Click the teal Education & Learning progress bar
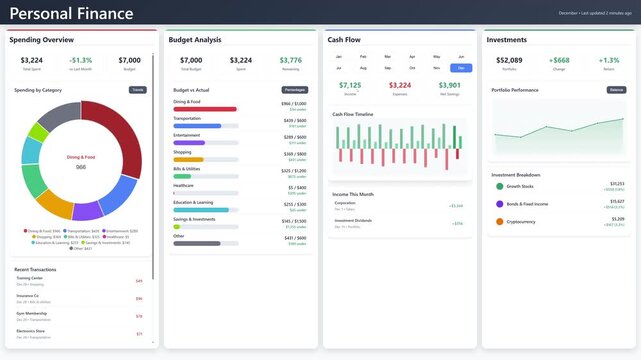Screen dimensions: 641x360 [x=206, y=210]
